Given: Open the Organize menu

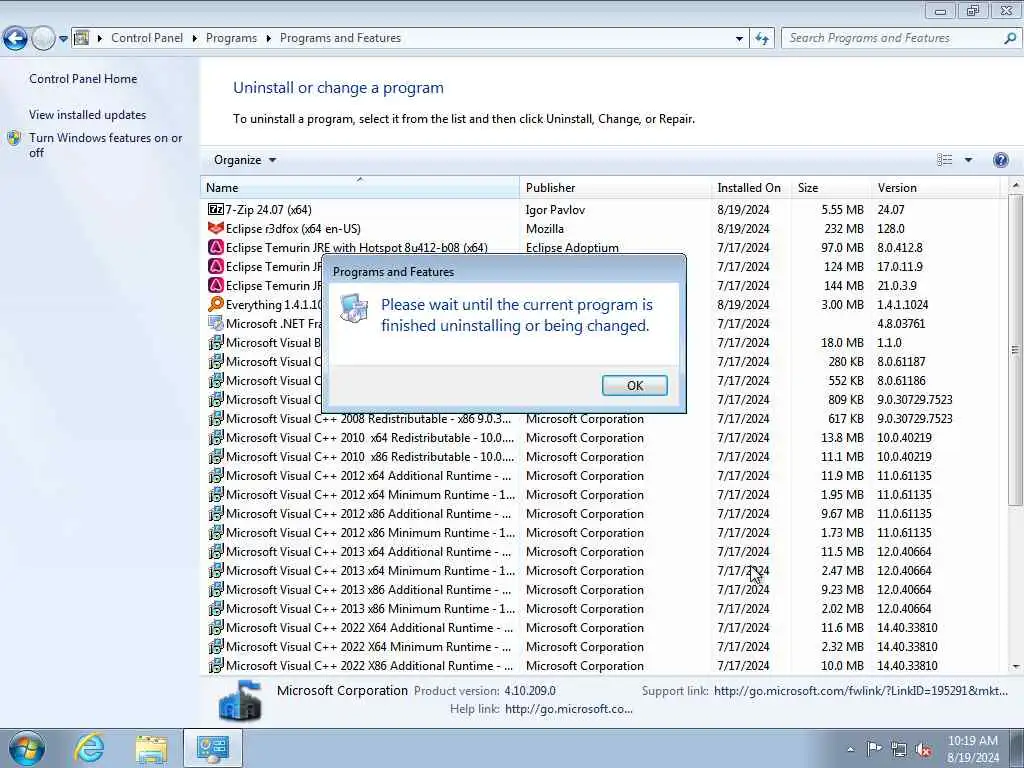Looking at the screenshot, I should pyautogui.click(x=245, y=160).
